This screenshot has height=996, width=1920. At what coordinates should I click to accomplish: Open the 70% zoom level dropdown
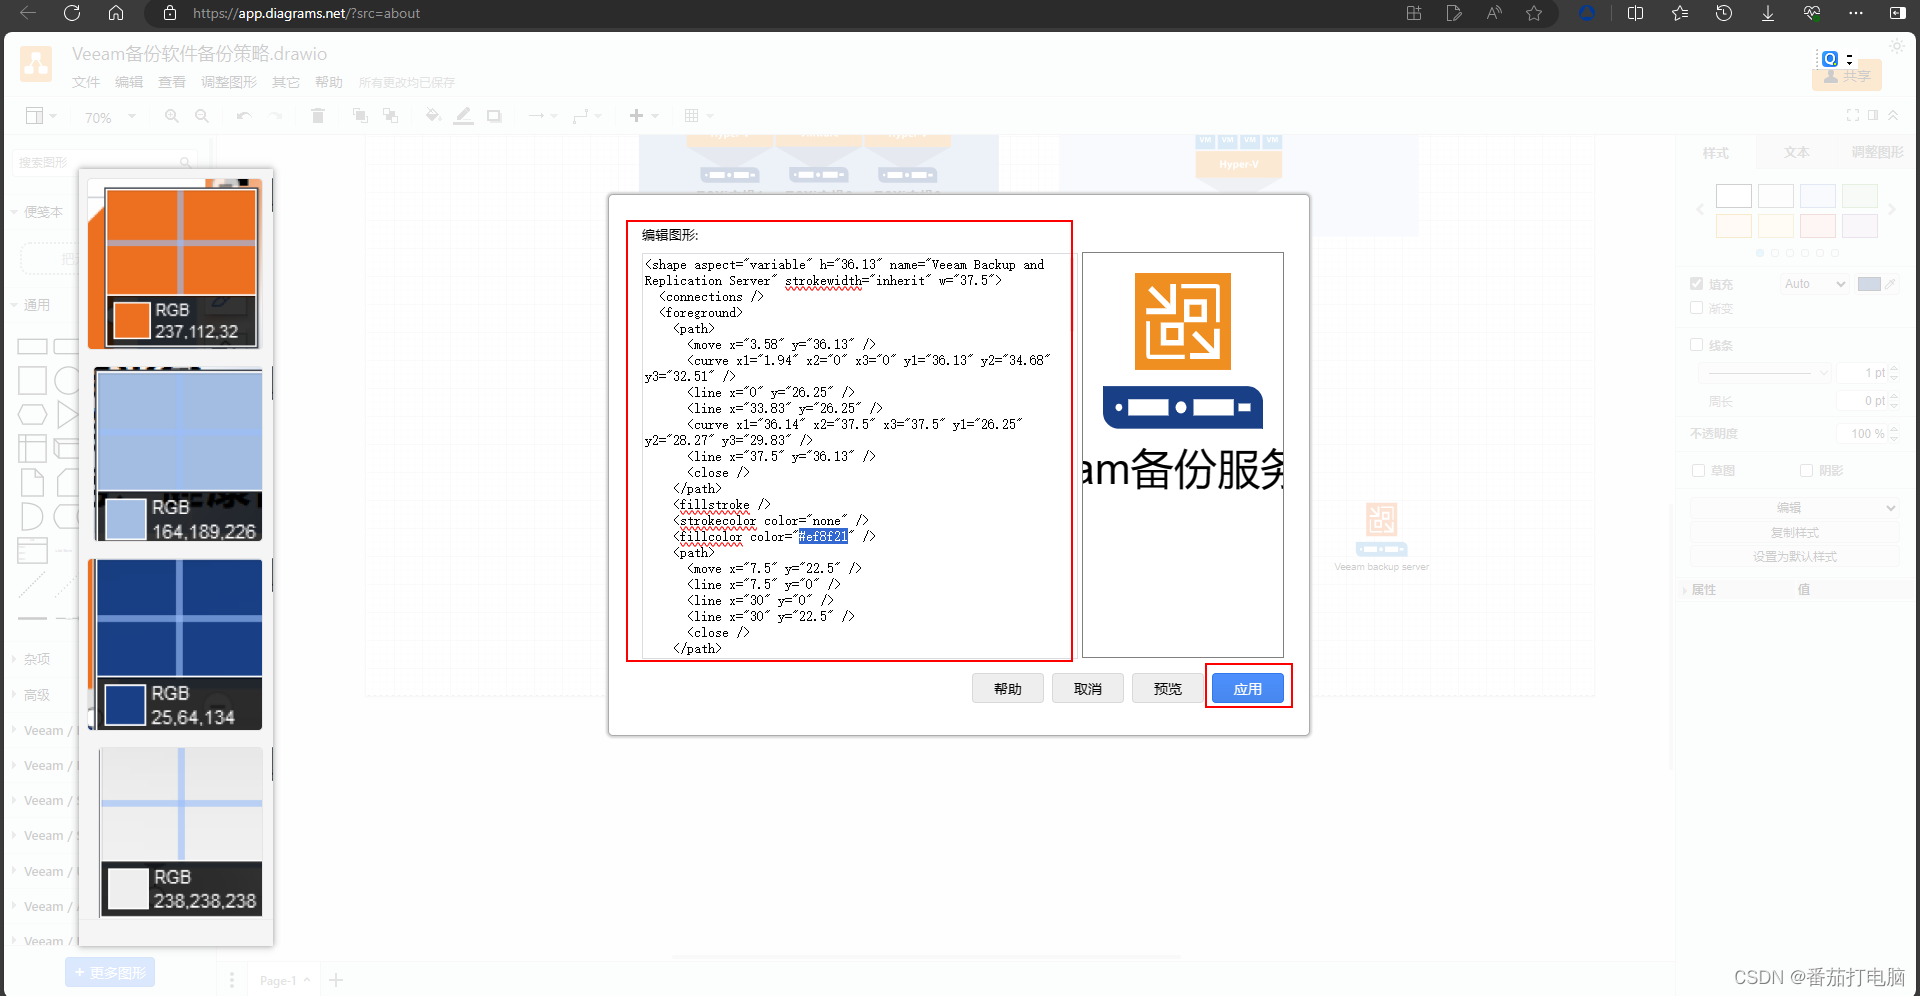[110, 117]
